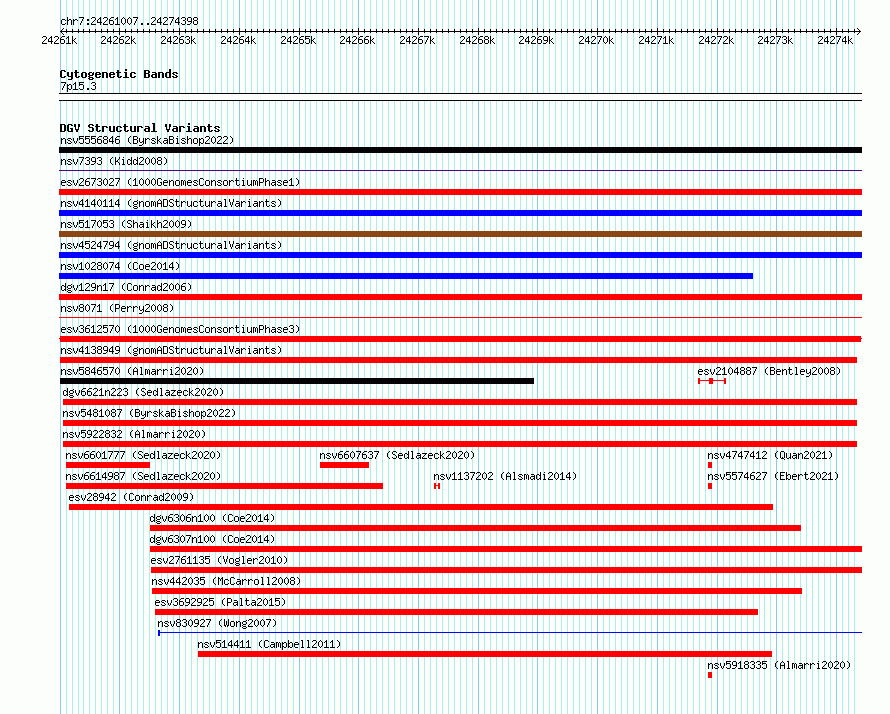The image size is (890, 714).
Task: Open esv3612570 (1000GenomesConsortiumPhase3) variant label
Action: coord(180,329)
